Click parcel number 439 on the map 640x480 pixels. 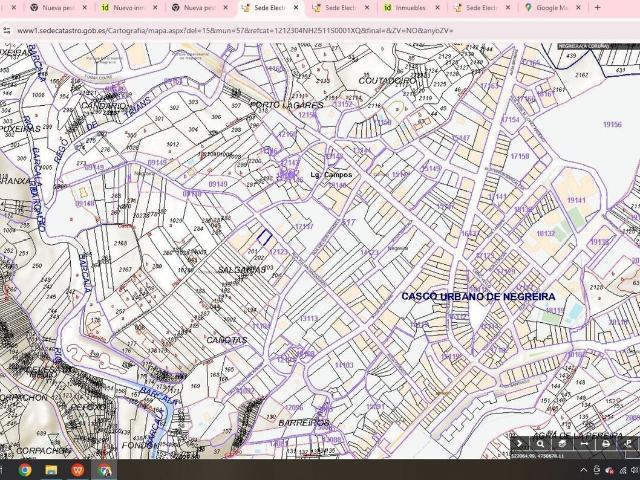tap(571, 56)
